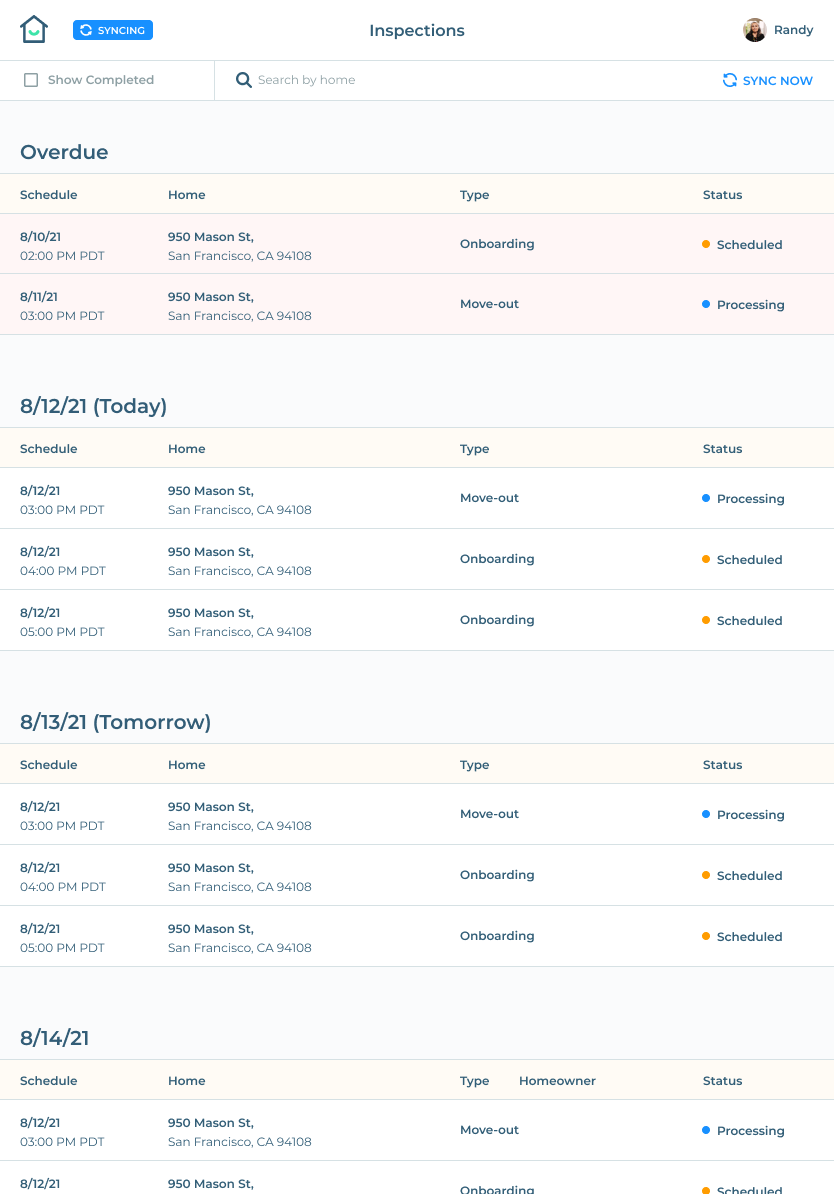
Task: Click Randy's profile avatar
Action: click(x=755, y=30)
